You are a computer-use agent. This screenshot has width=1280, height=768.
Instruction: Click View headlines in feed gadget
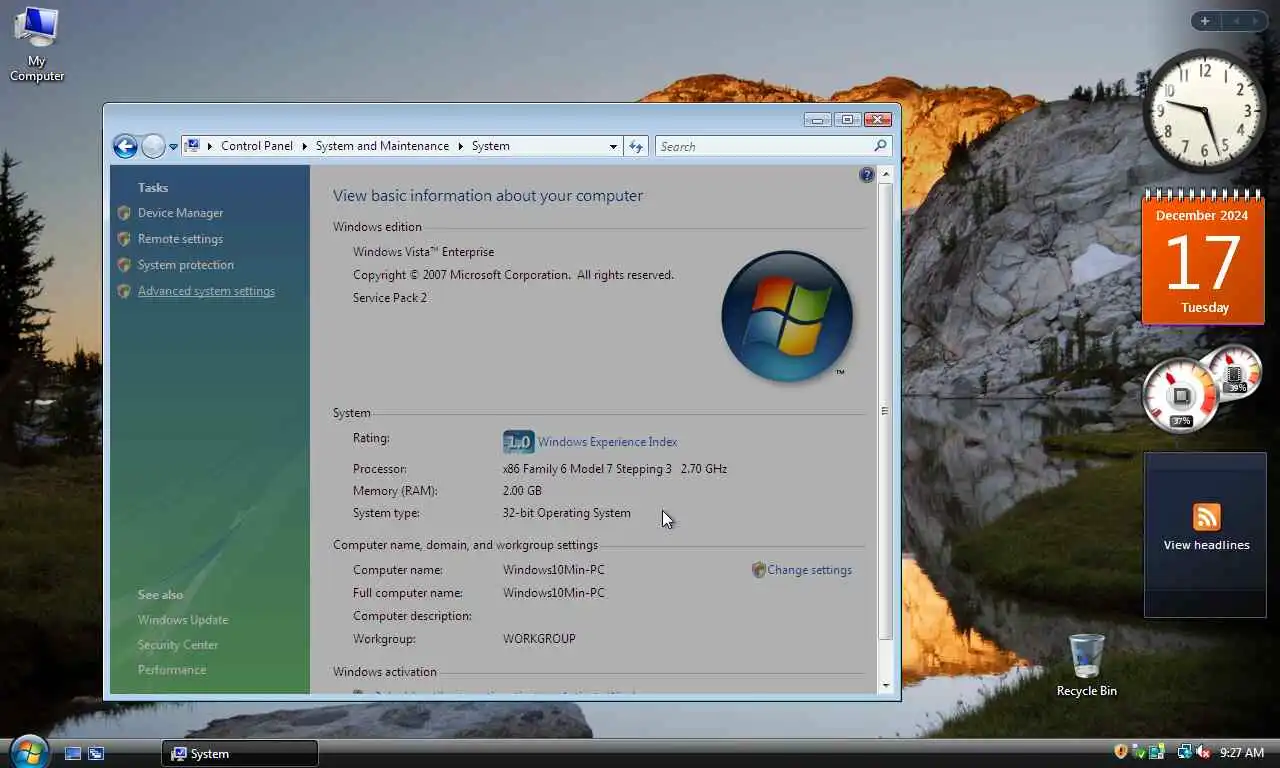1206,545
